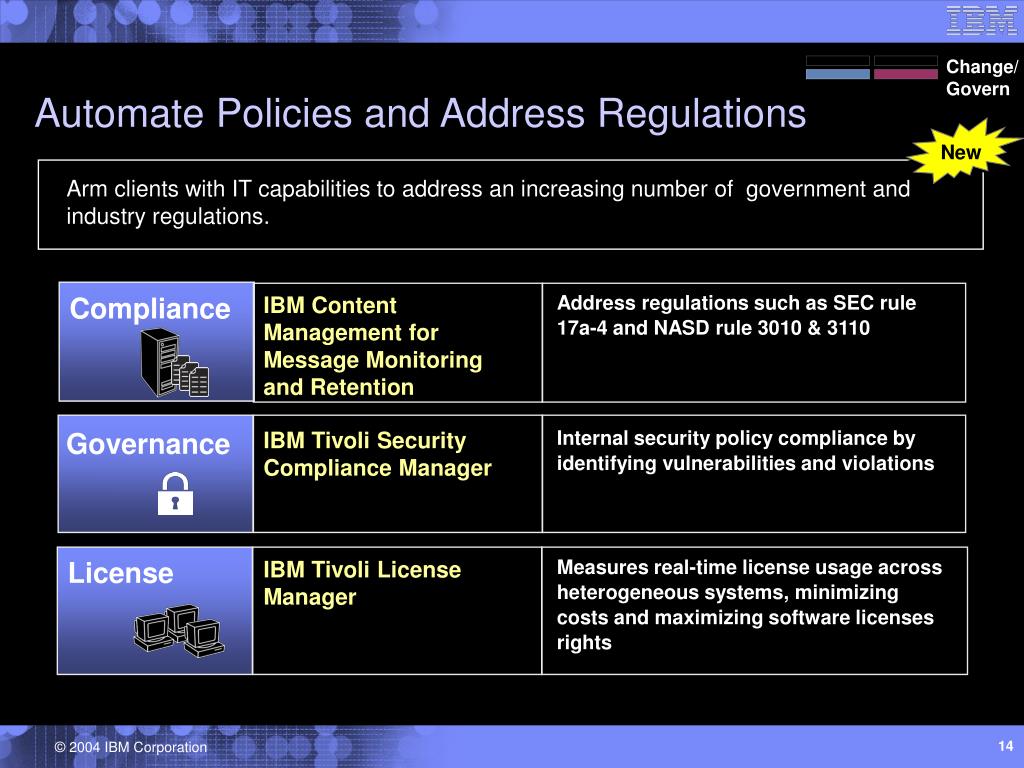Click IBM Tivoli Security Compliance Manager text
The height and width of the screenshot is (768, 1024).
[x=377, y=454]
